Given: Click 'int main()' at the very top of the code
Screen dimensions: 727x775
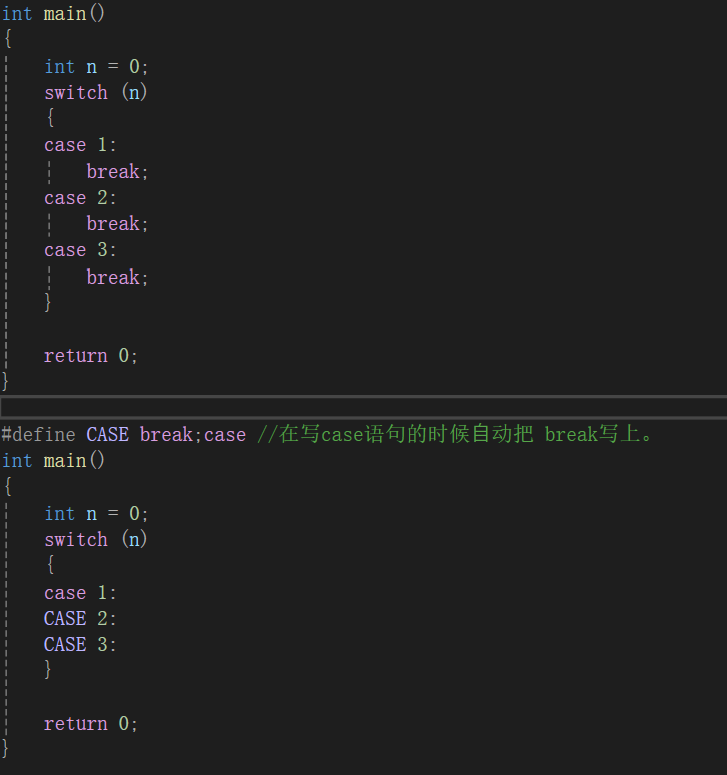Looking at the screenshot, I should [53, 13].
